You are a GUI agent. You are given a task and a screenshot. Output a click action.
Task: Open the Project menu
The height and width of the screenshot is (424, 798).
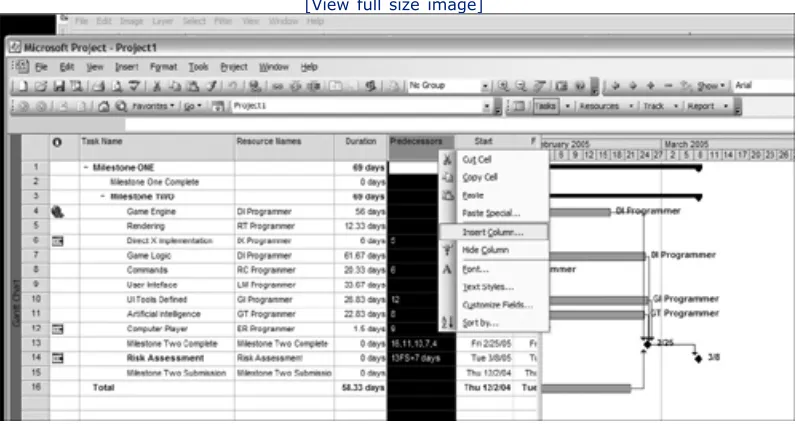pyautogui.click(x=234, y=67)
